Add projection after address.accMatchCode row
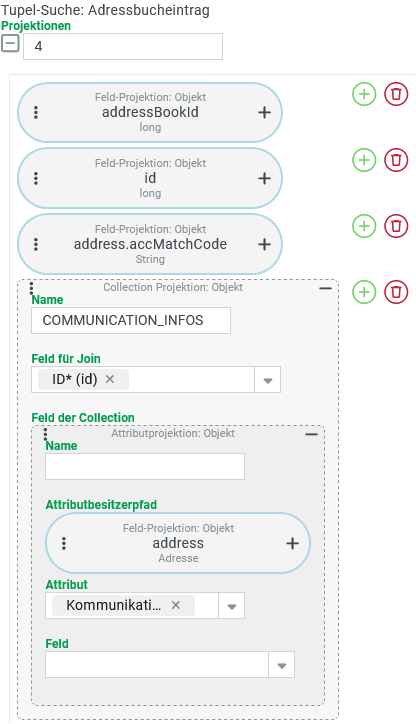The image size is (416, 724). coord(364,226)
